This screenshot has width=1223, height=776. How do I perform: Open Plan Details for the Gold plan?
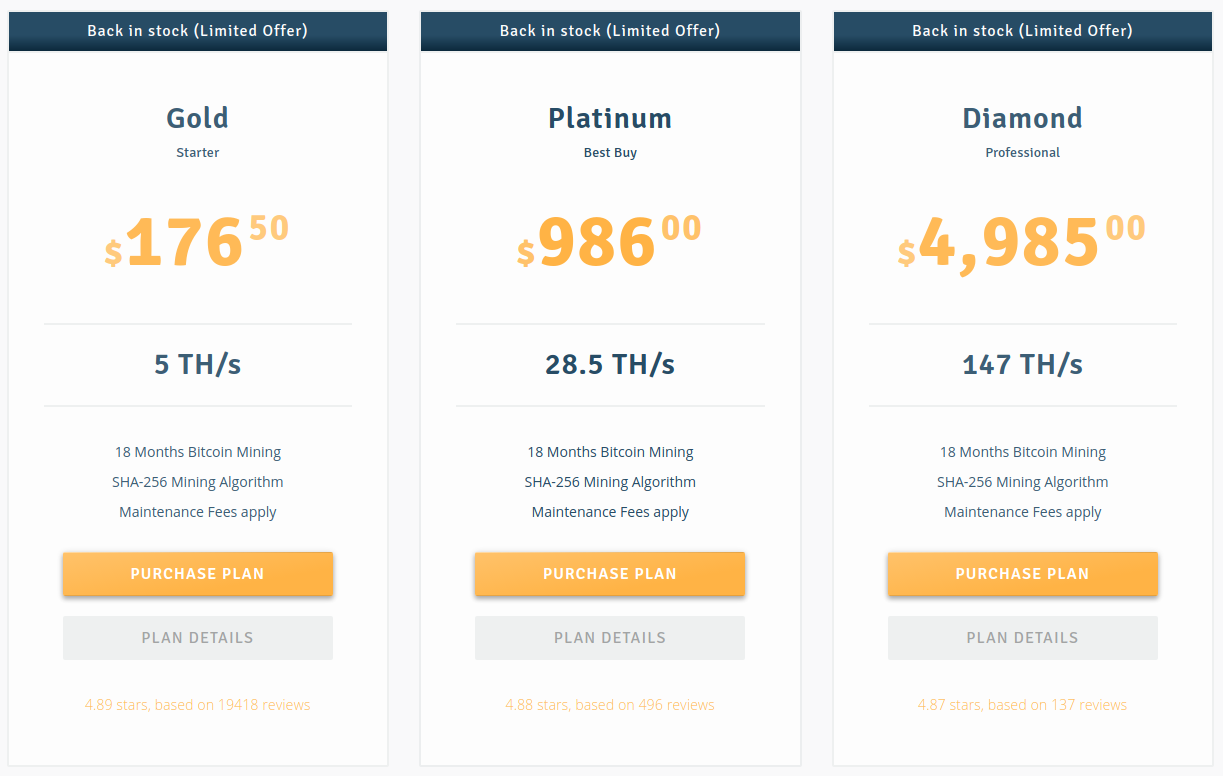click(x=197, y=638)
